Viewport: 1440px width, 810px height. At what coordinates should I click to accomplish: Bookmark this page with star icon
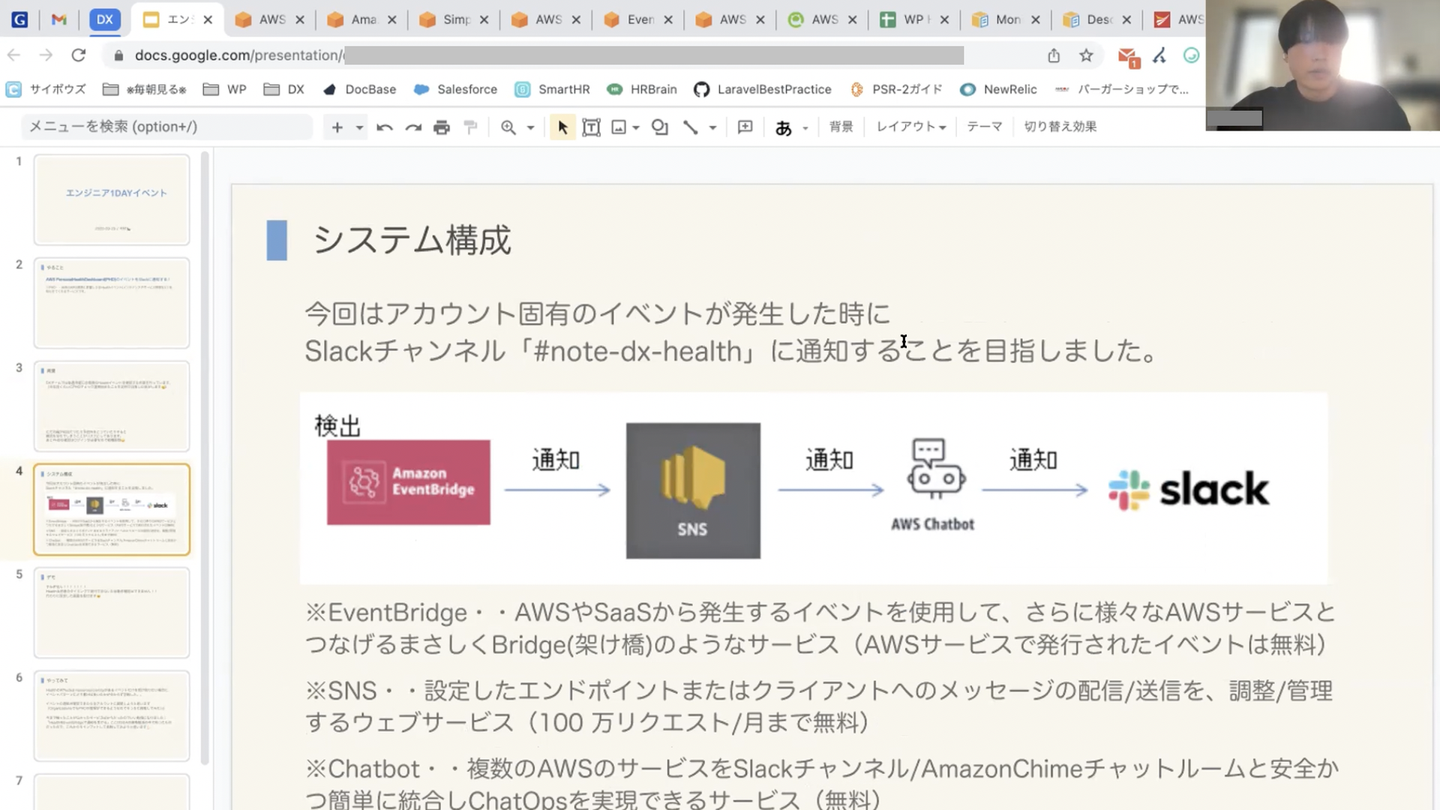pyautogui.click(x=1086, y=56)
